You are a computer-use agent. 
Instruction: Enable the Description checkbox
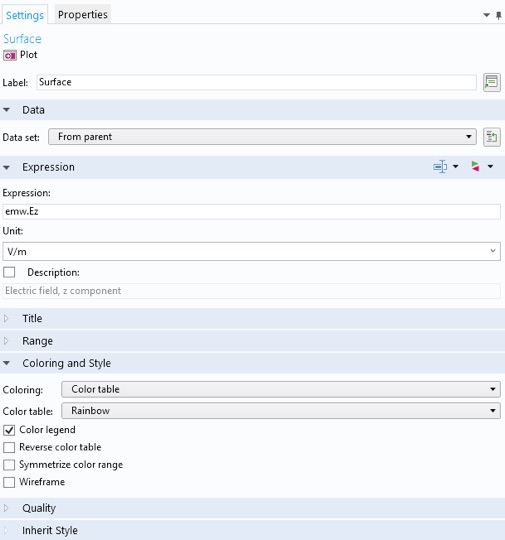point(9,272)
